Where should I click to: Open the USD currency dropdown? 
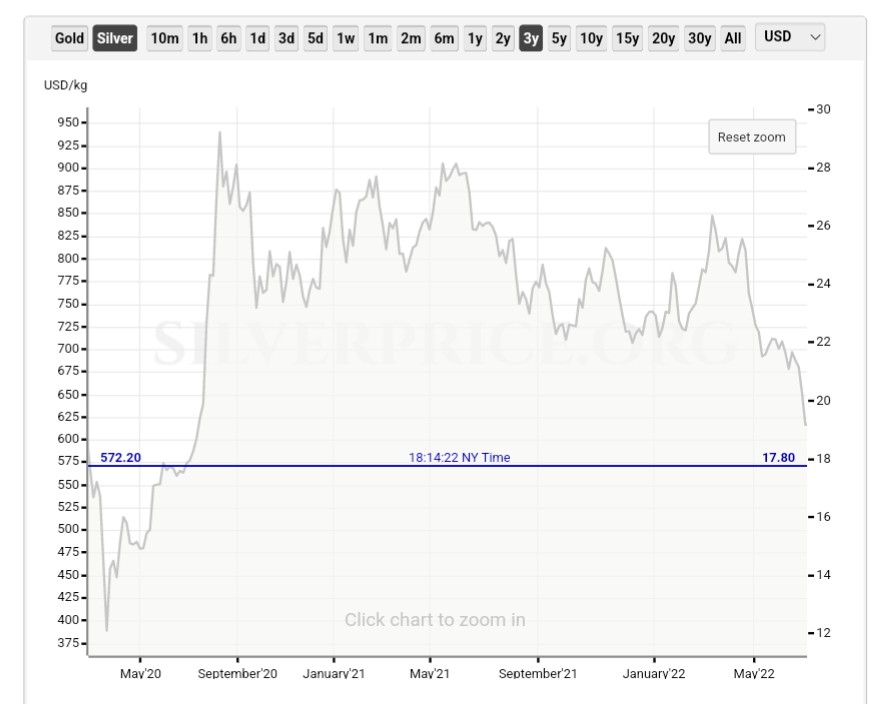790,37
